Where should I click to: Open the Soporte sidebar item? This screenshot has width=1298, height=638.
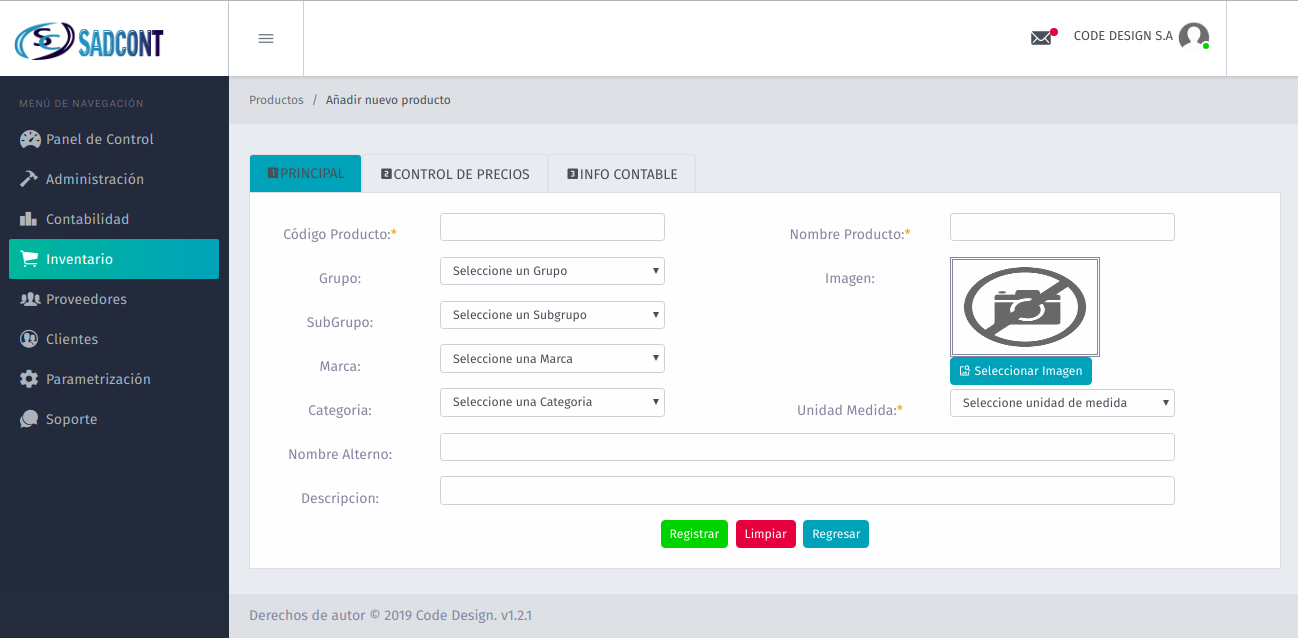tap(71, 419)
